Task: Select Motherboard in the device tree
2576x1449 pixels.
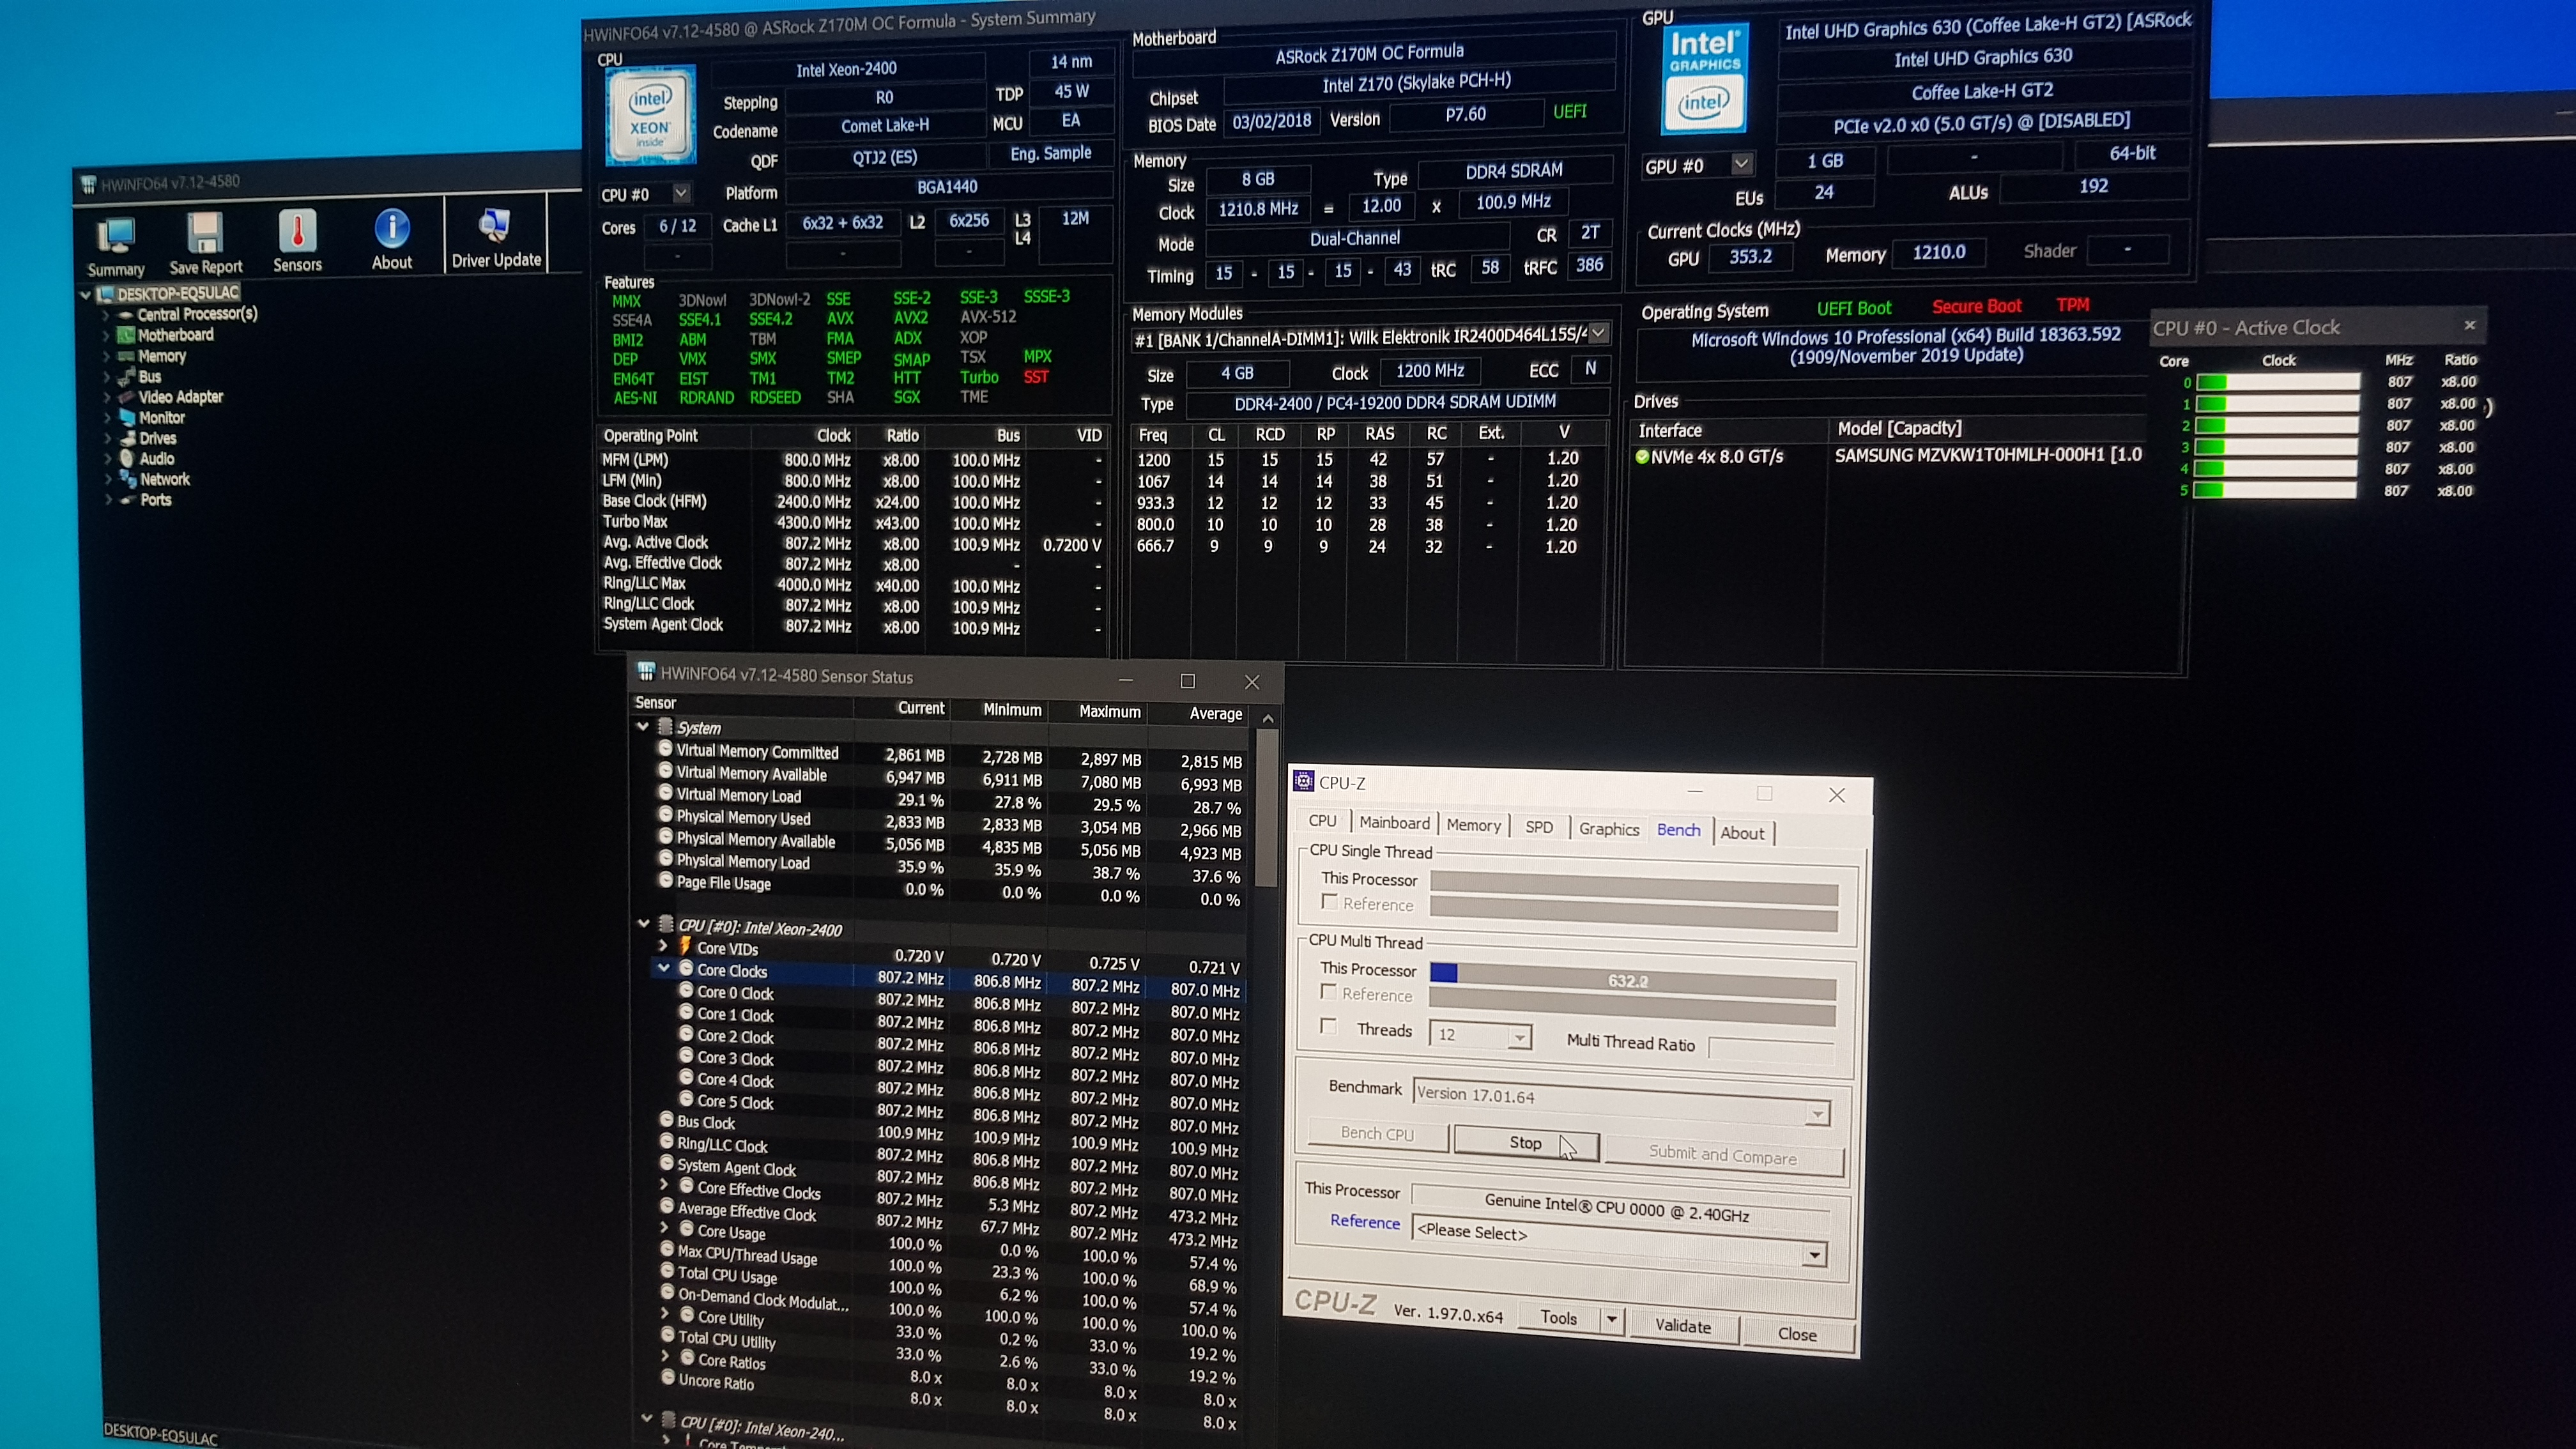Action: pos(175,335)
